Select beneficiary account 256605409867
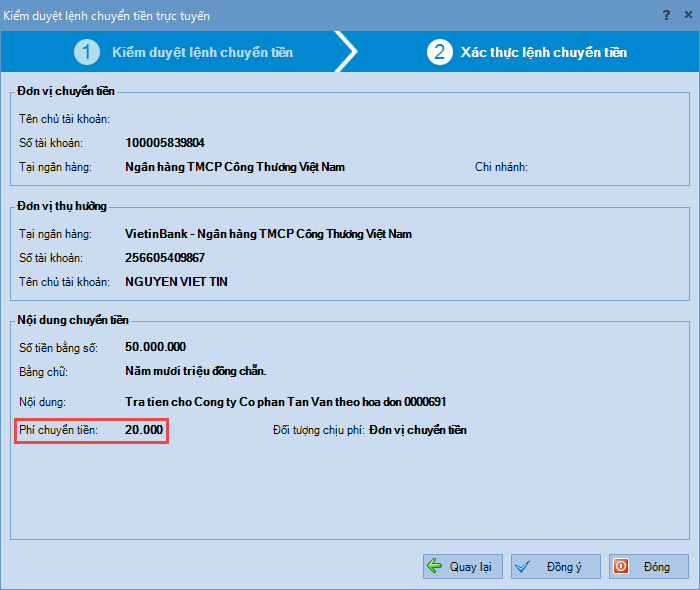This screenshot has height=590, width=700. pos(165,258)
